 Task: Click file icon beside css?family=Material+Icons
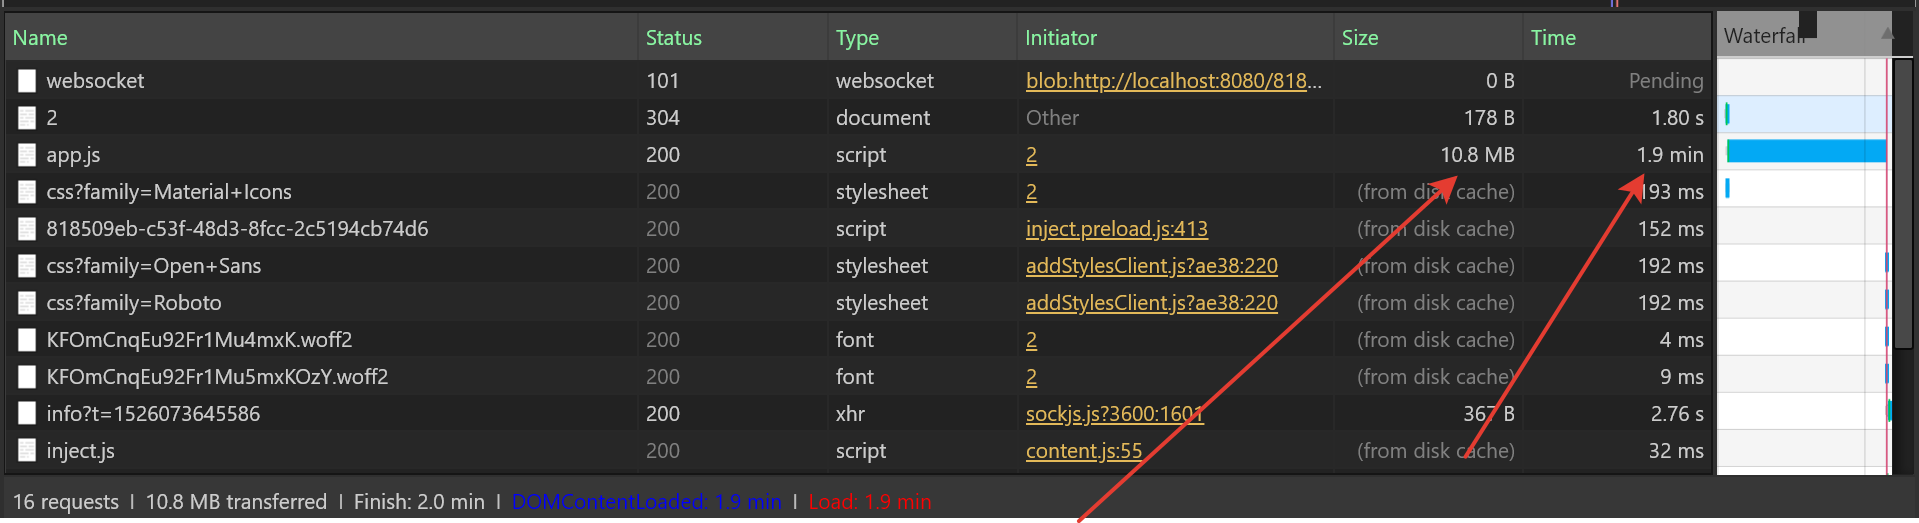(27, 192)
